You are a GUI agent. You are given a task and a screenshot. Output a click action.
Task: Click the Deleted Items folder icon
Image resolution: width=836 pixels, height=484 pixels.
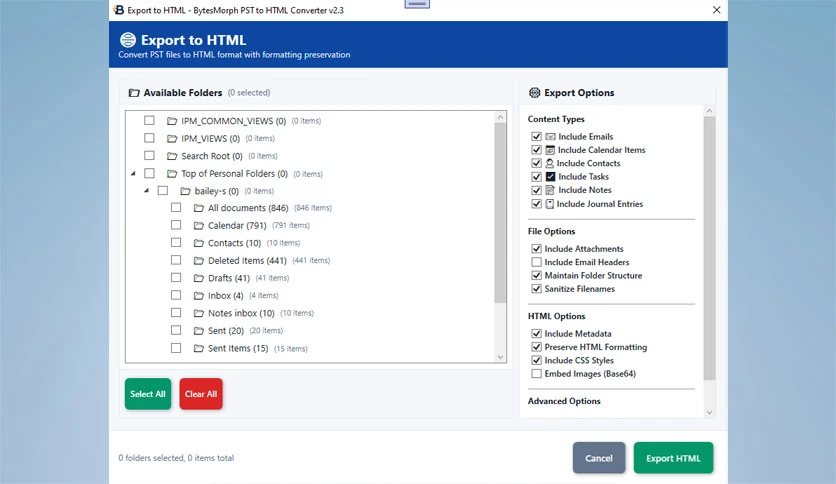pyautogui.click(x=198, y=261)
